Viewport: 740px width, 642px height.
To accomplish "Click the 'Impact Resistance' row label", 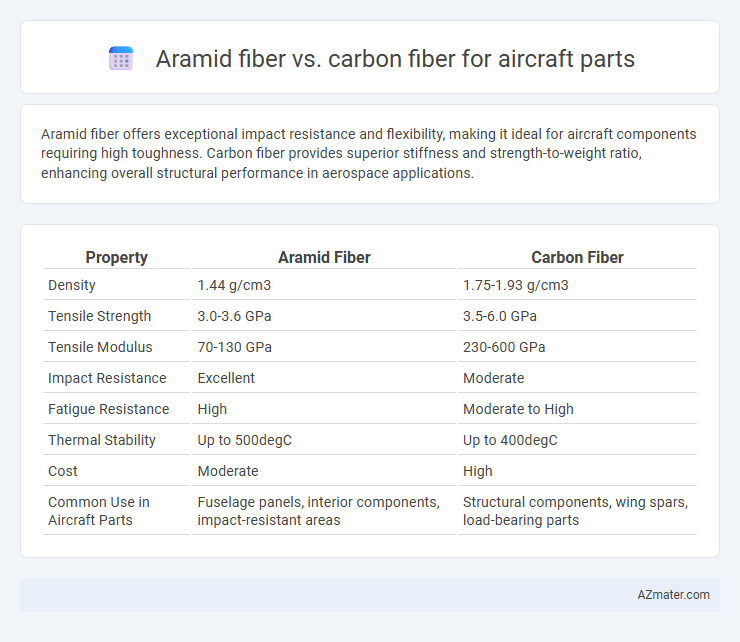I will point(107,378).
